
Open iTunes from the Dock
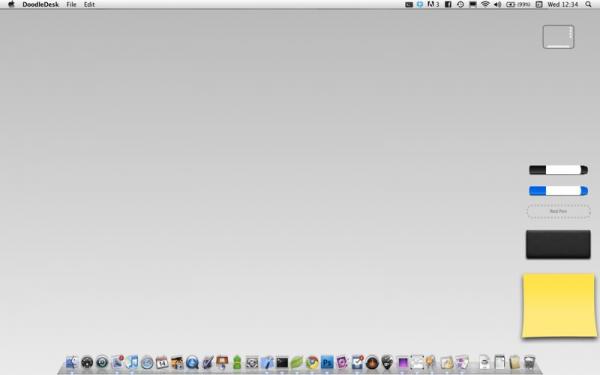132,362
